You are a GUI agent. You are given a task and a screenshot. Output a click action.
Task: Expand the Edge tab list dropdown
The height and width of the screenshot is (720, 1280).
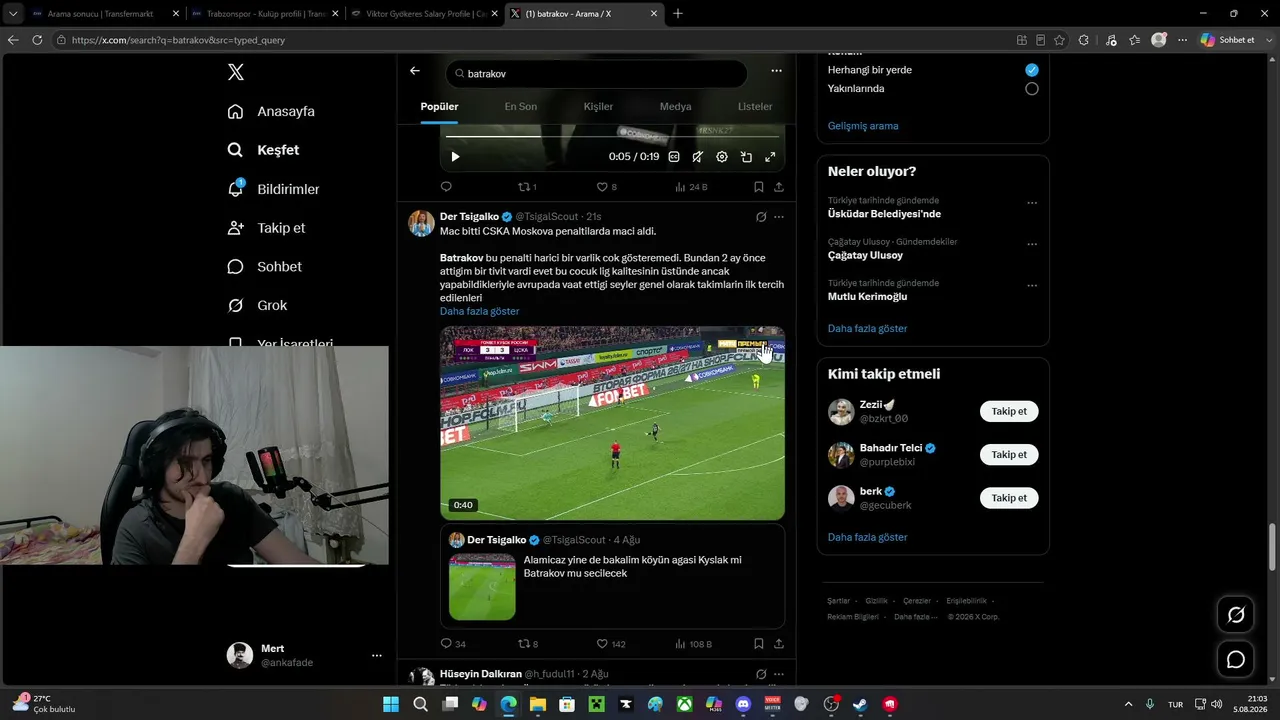[13, 14]
